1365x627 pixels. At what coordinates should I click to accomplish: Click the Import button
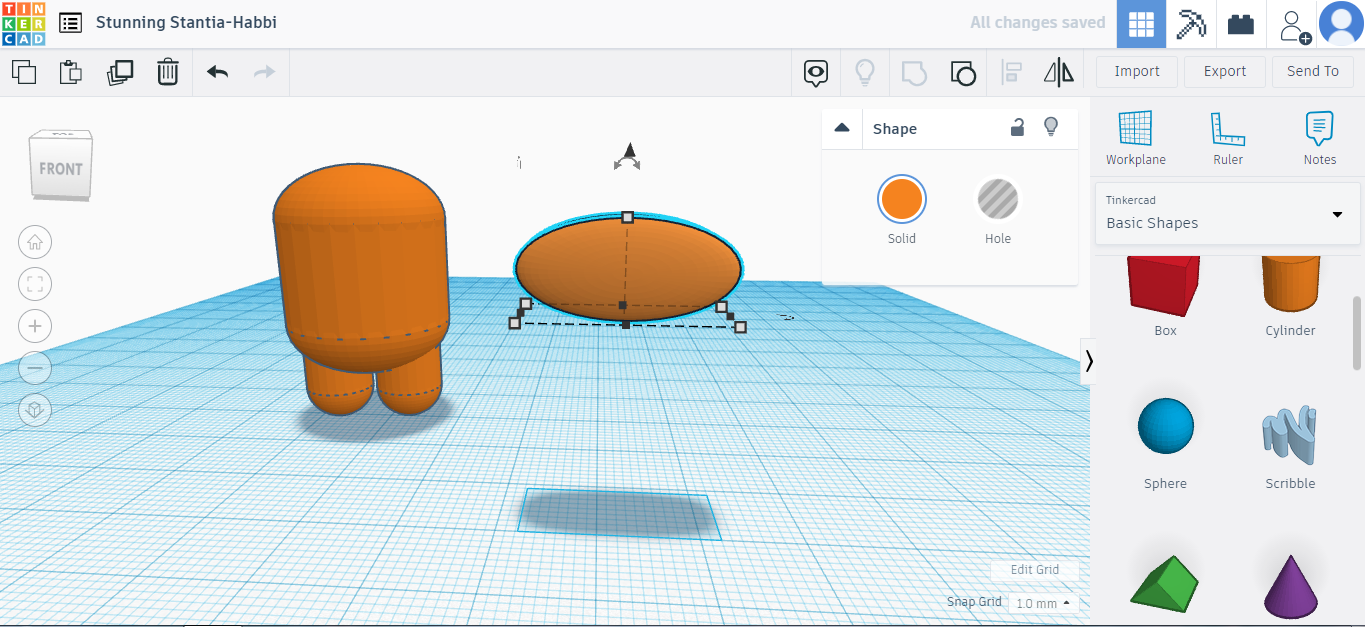tap(1137, 71)
